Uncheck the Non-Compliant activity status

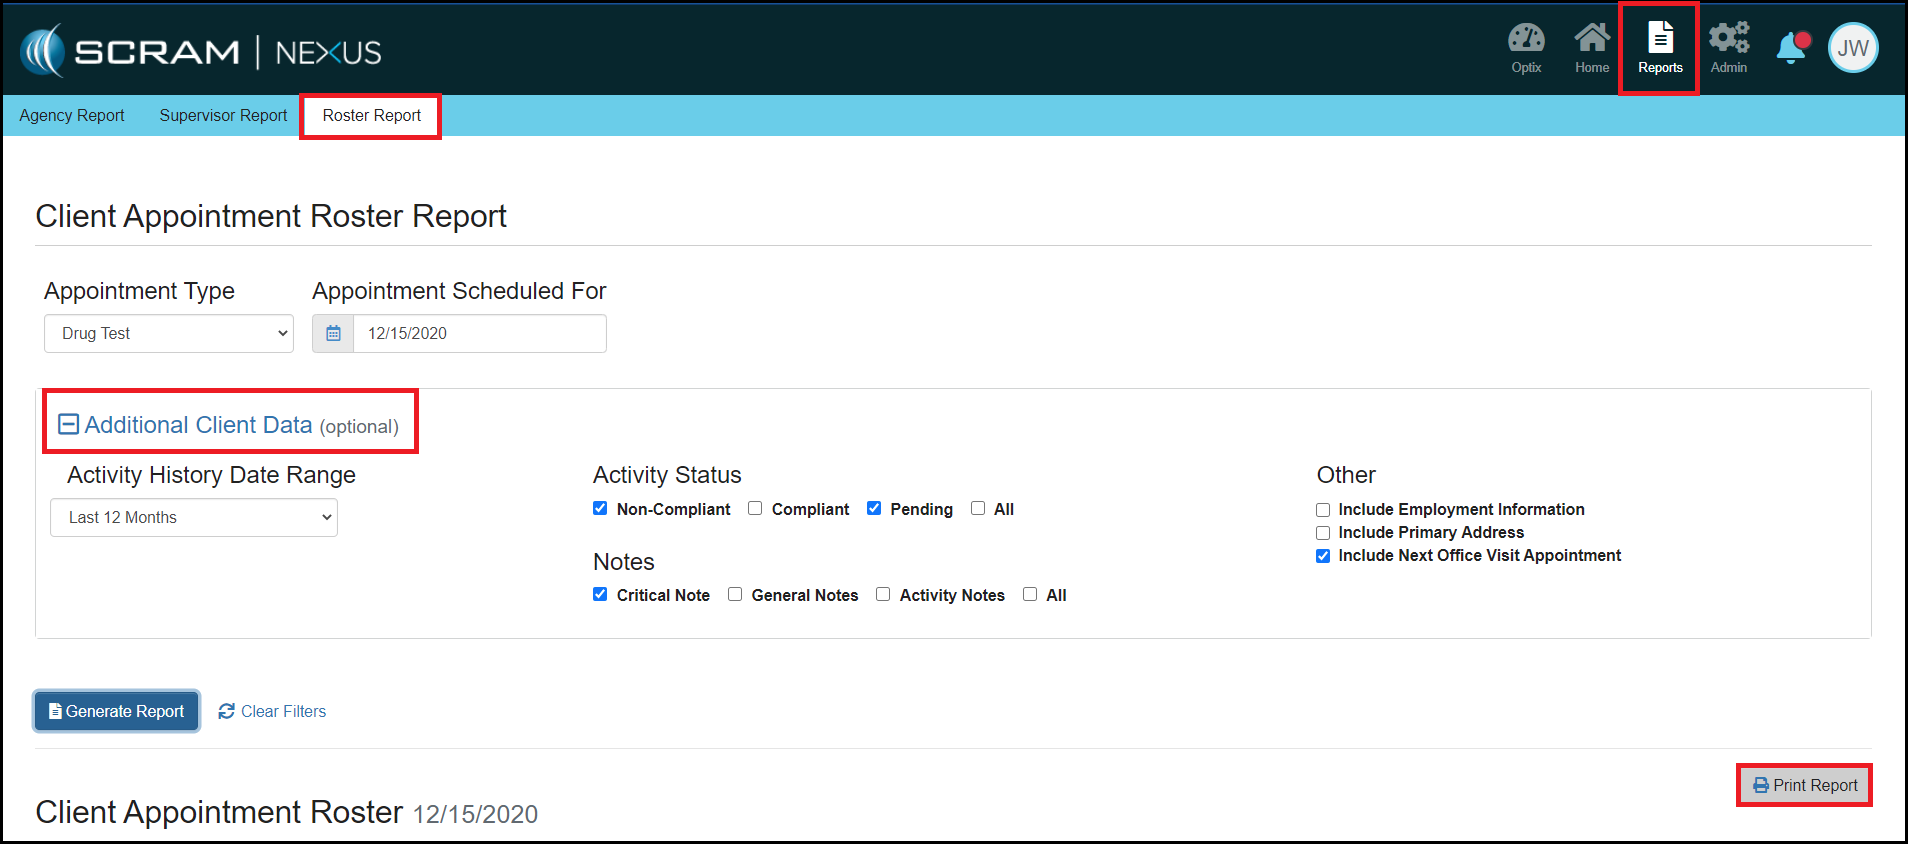600,508
